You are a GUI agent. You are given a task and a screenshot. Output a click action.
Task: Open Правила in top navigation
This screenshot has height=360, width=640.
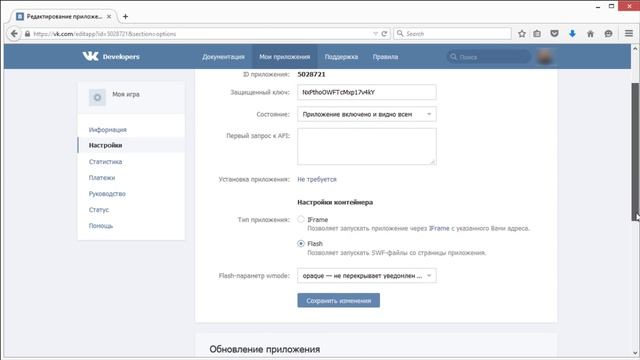[x=385, y=57]
